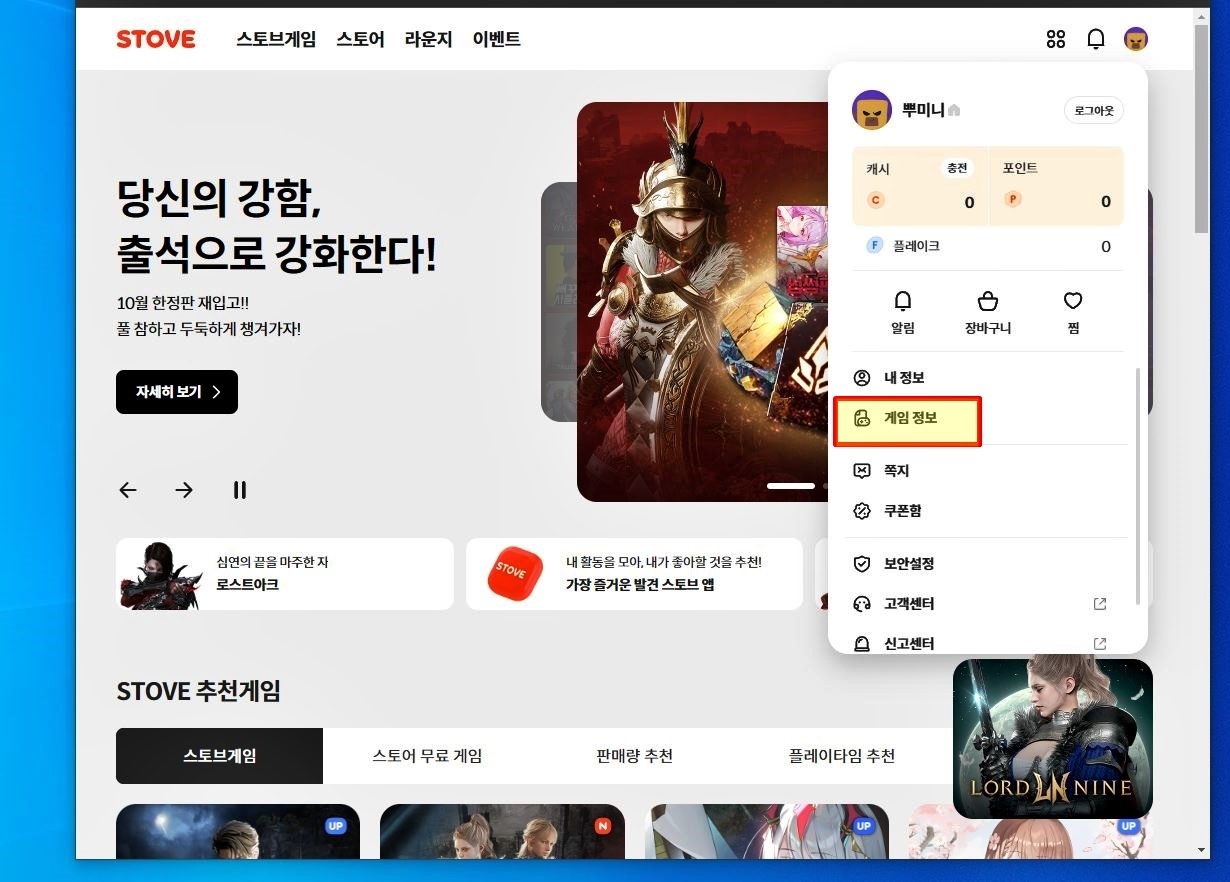Viewport: 1230px width, 882px height.
Task: Click the banner slide indicator bar
Action: coord(791,486)
